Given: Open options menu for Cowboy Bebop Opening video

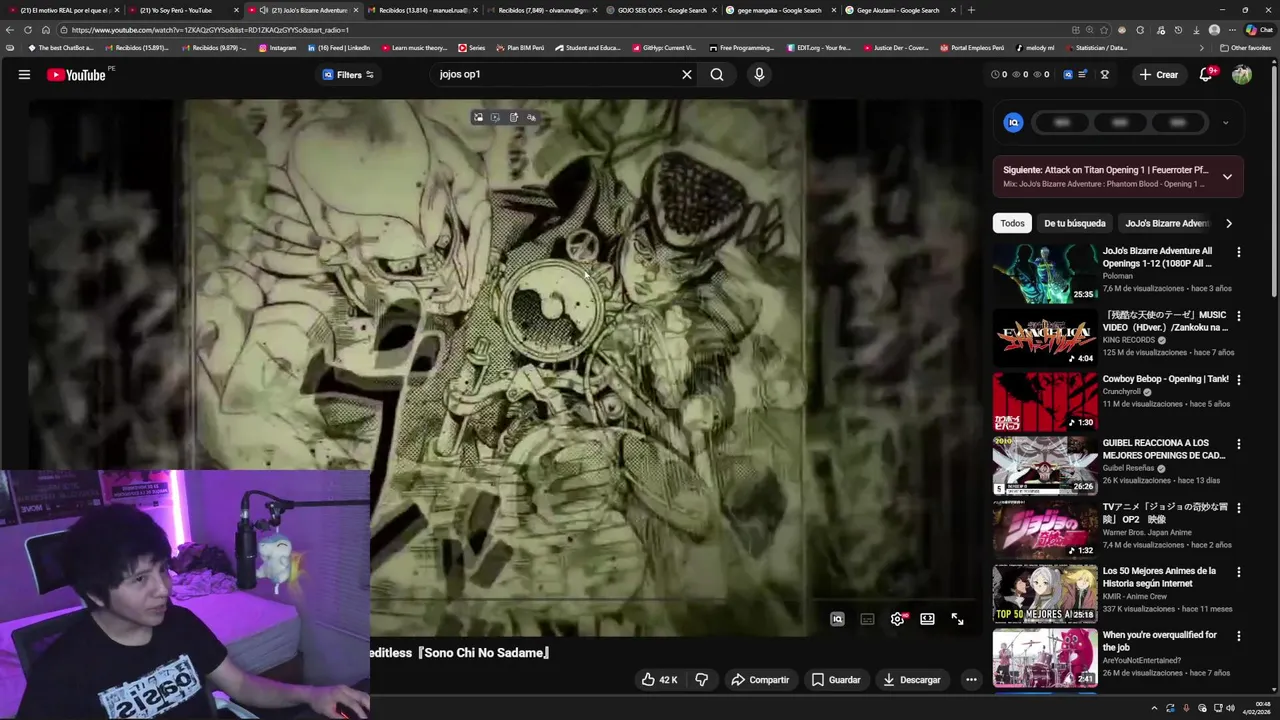Looking at the screenshot, I should pyautogui.click(x=1238, y=380).
